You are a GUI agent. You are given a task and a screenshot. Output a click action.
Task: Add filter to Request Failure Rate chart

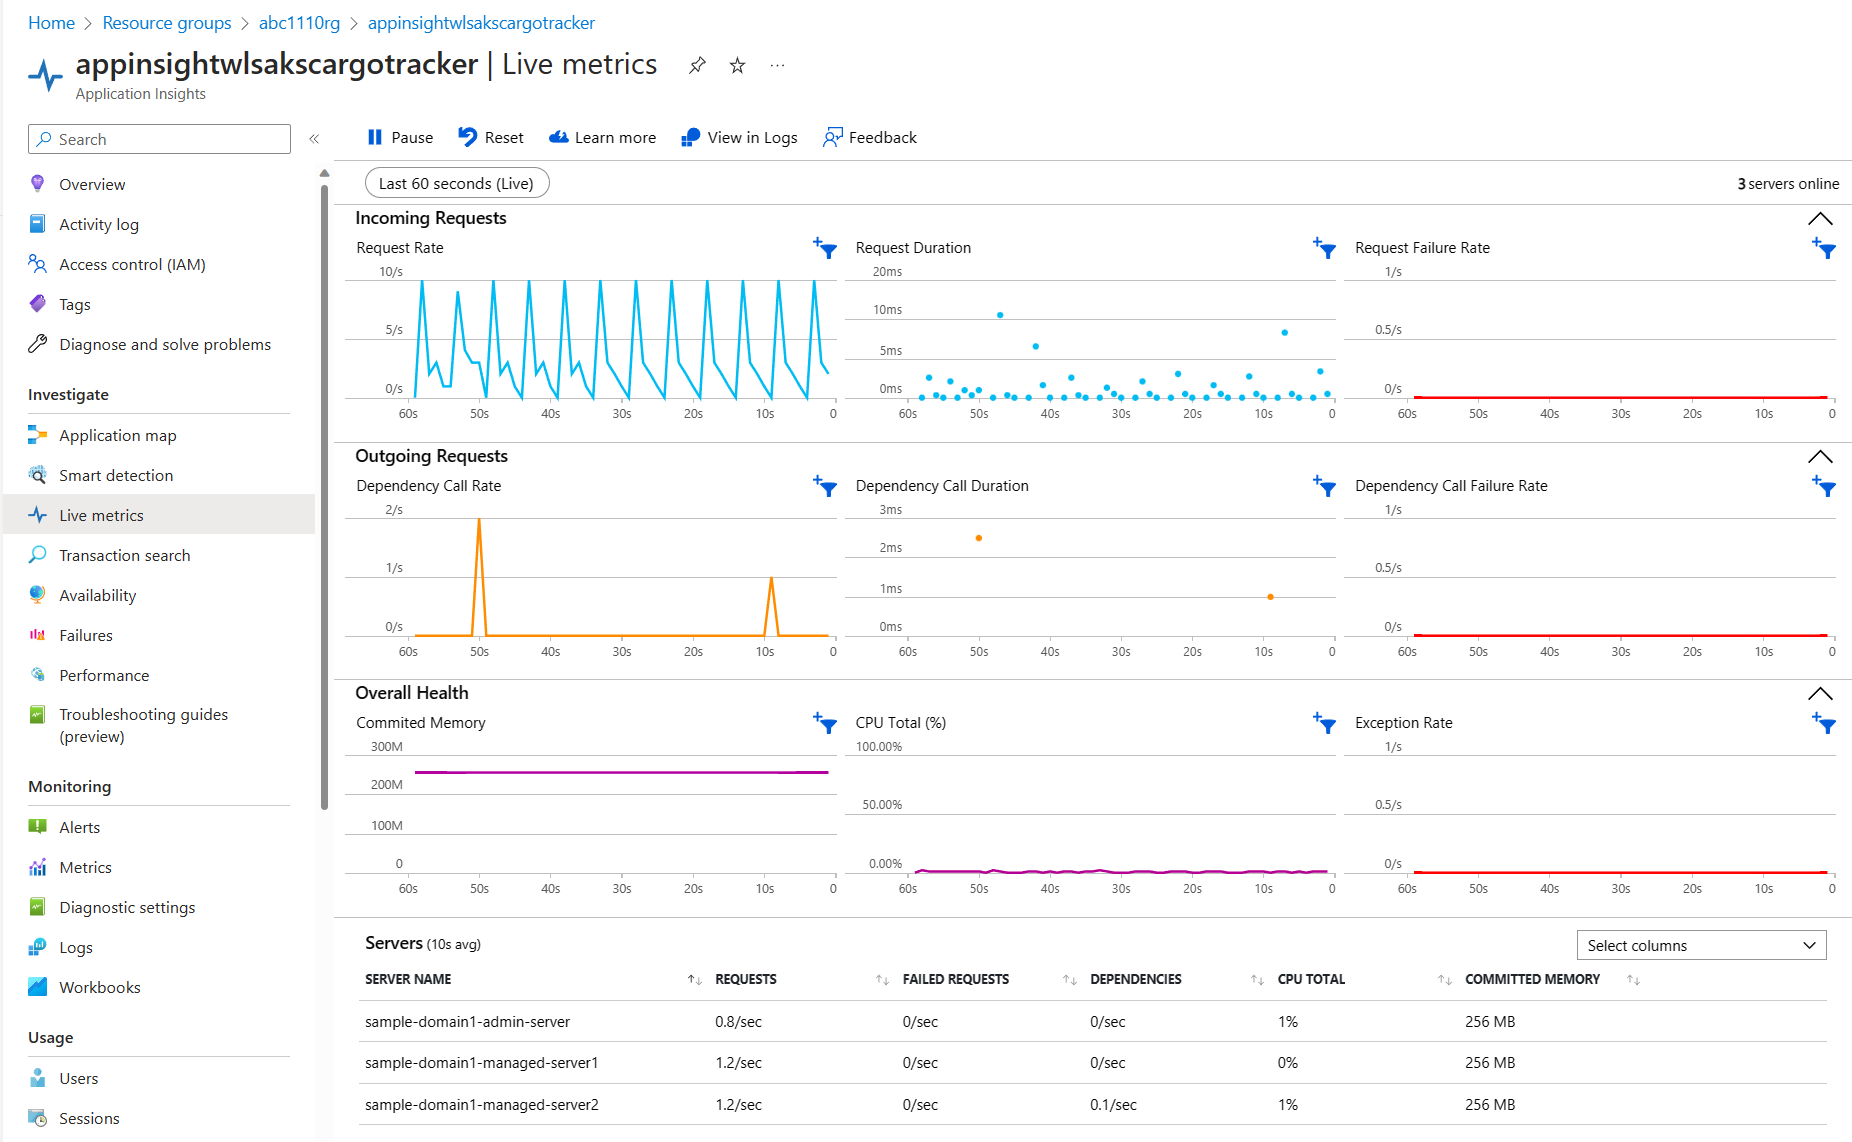pyautogui.click(x=1824, y=248)
